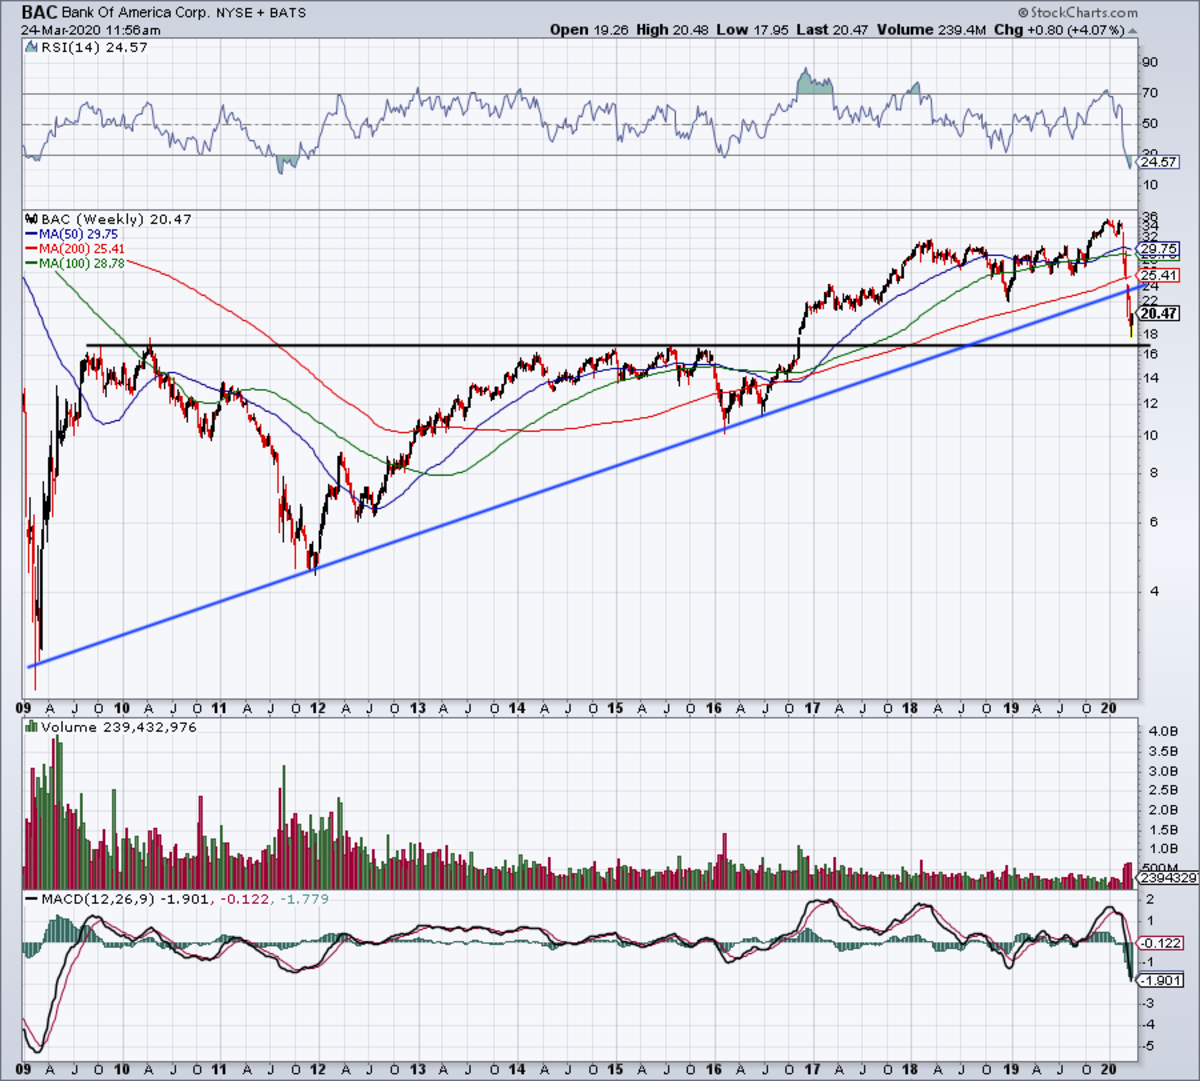The width and height of the screenshot is (1200, 1081).
Task: Click the candlestick icon beside BAC (Weekly)
Action: (x=29, y=219)
